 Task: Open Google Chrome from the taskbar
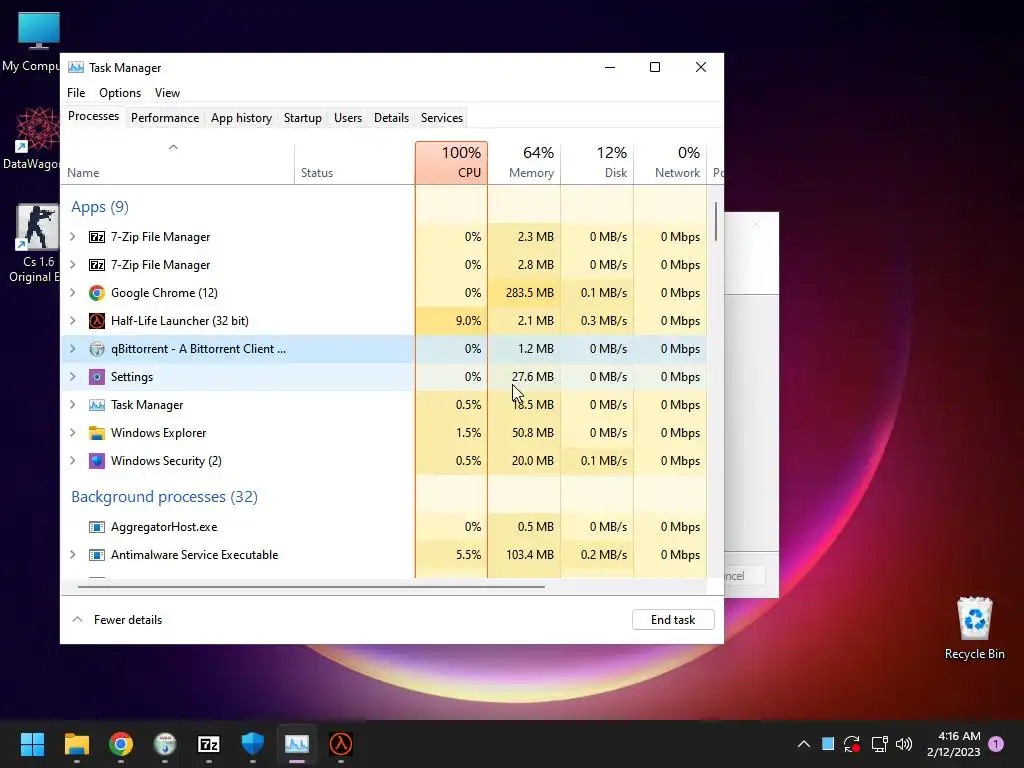coord(121,744)
